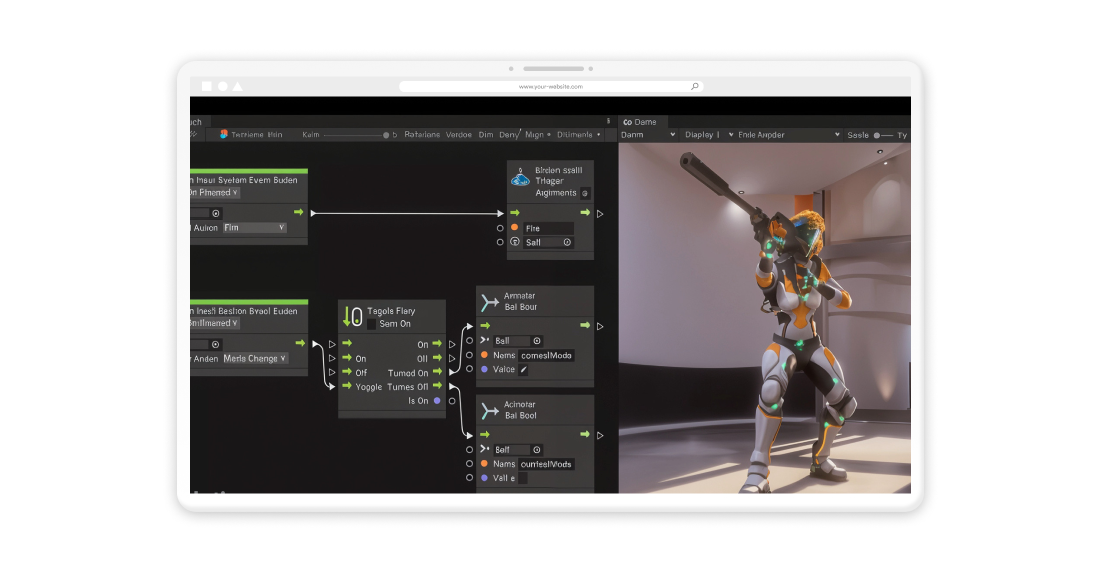Click the Toggle Flow node icon
This screenshot has width=1100, height=573.
tap(352, 317)
